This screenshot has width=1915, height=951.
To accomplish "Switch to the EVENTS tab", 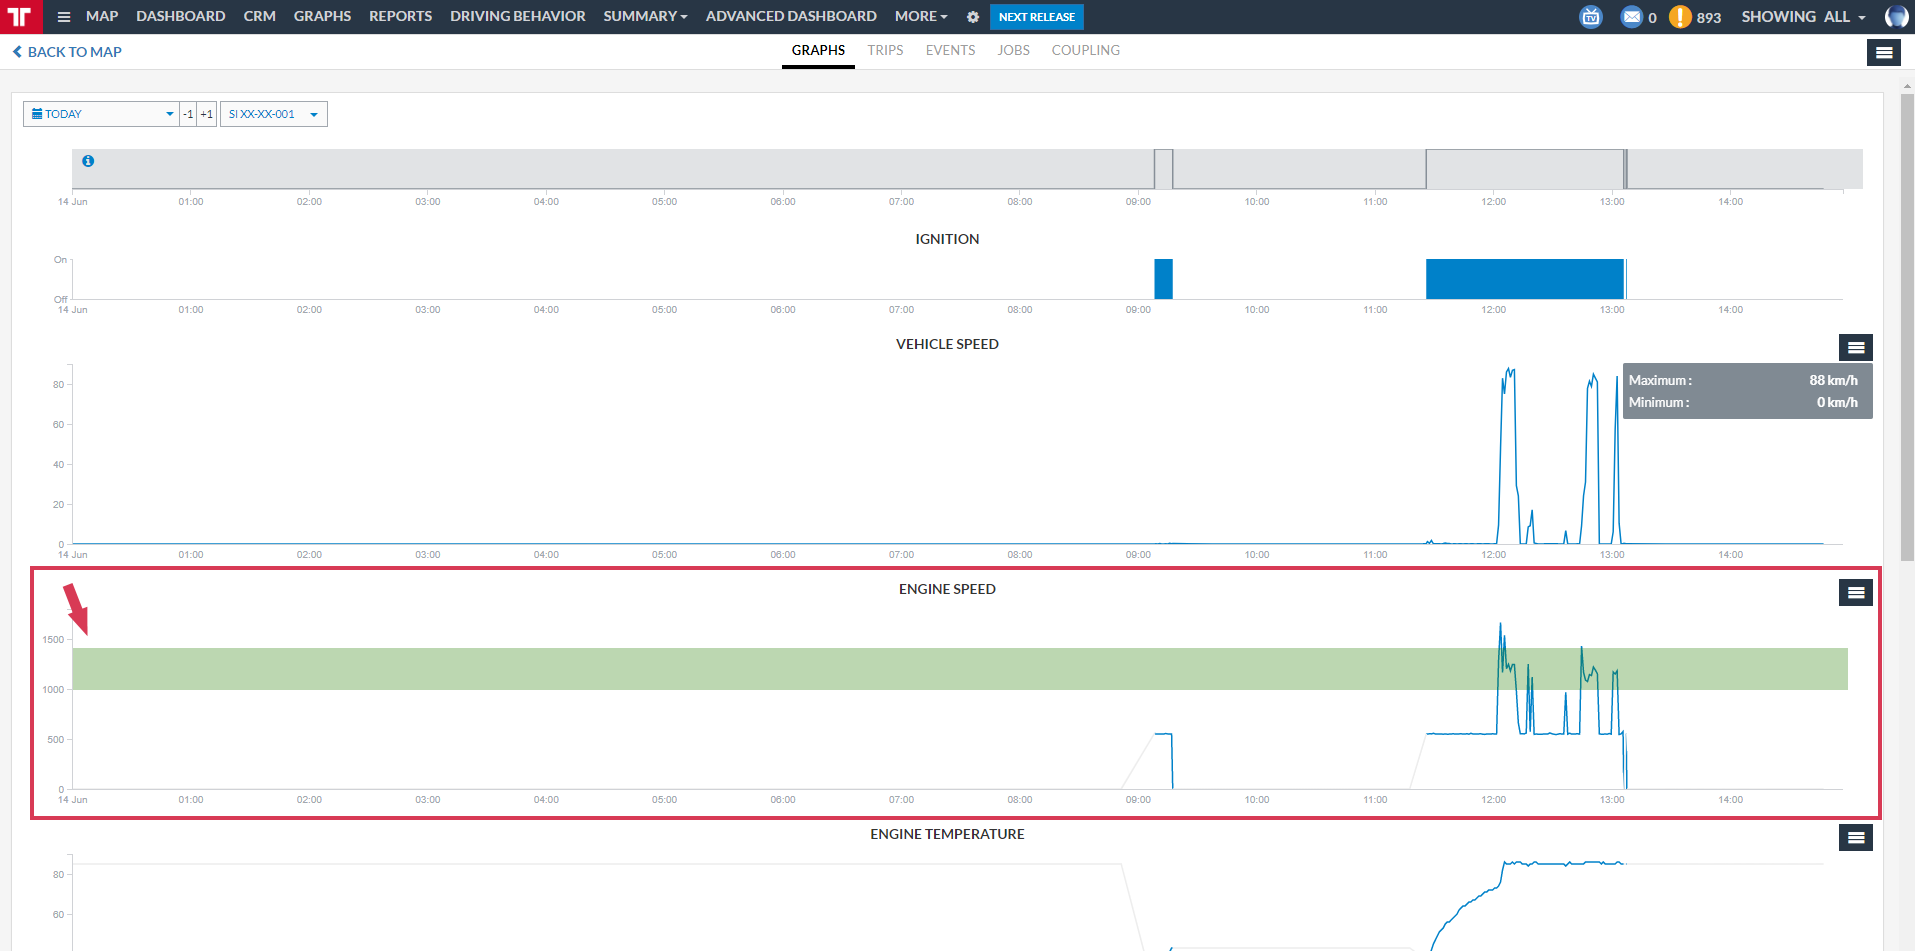I will (x=950, y=50).
